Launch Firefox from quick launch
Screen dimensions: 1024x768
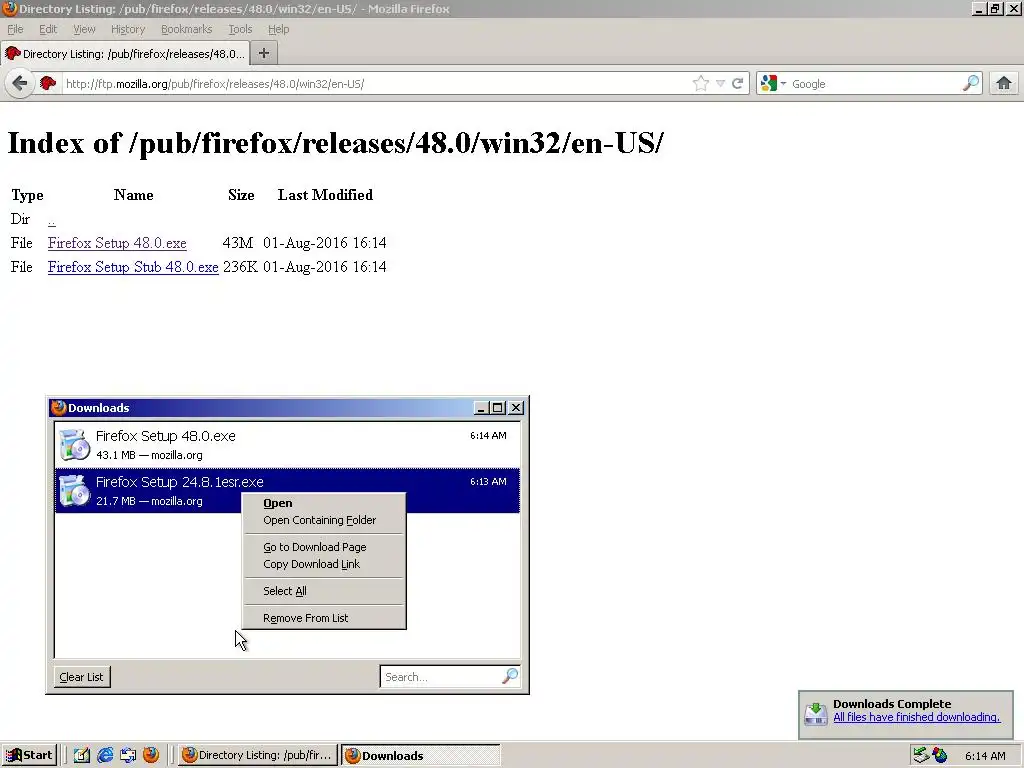point(151,755)
